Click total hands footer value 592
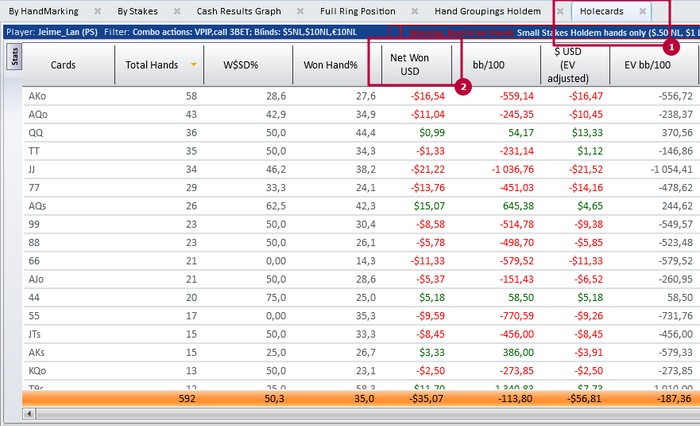The width and height of the screenshot is (700, 426). pos(187,398)
